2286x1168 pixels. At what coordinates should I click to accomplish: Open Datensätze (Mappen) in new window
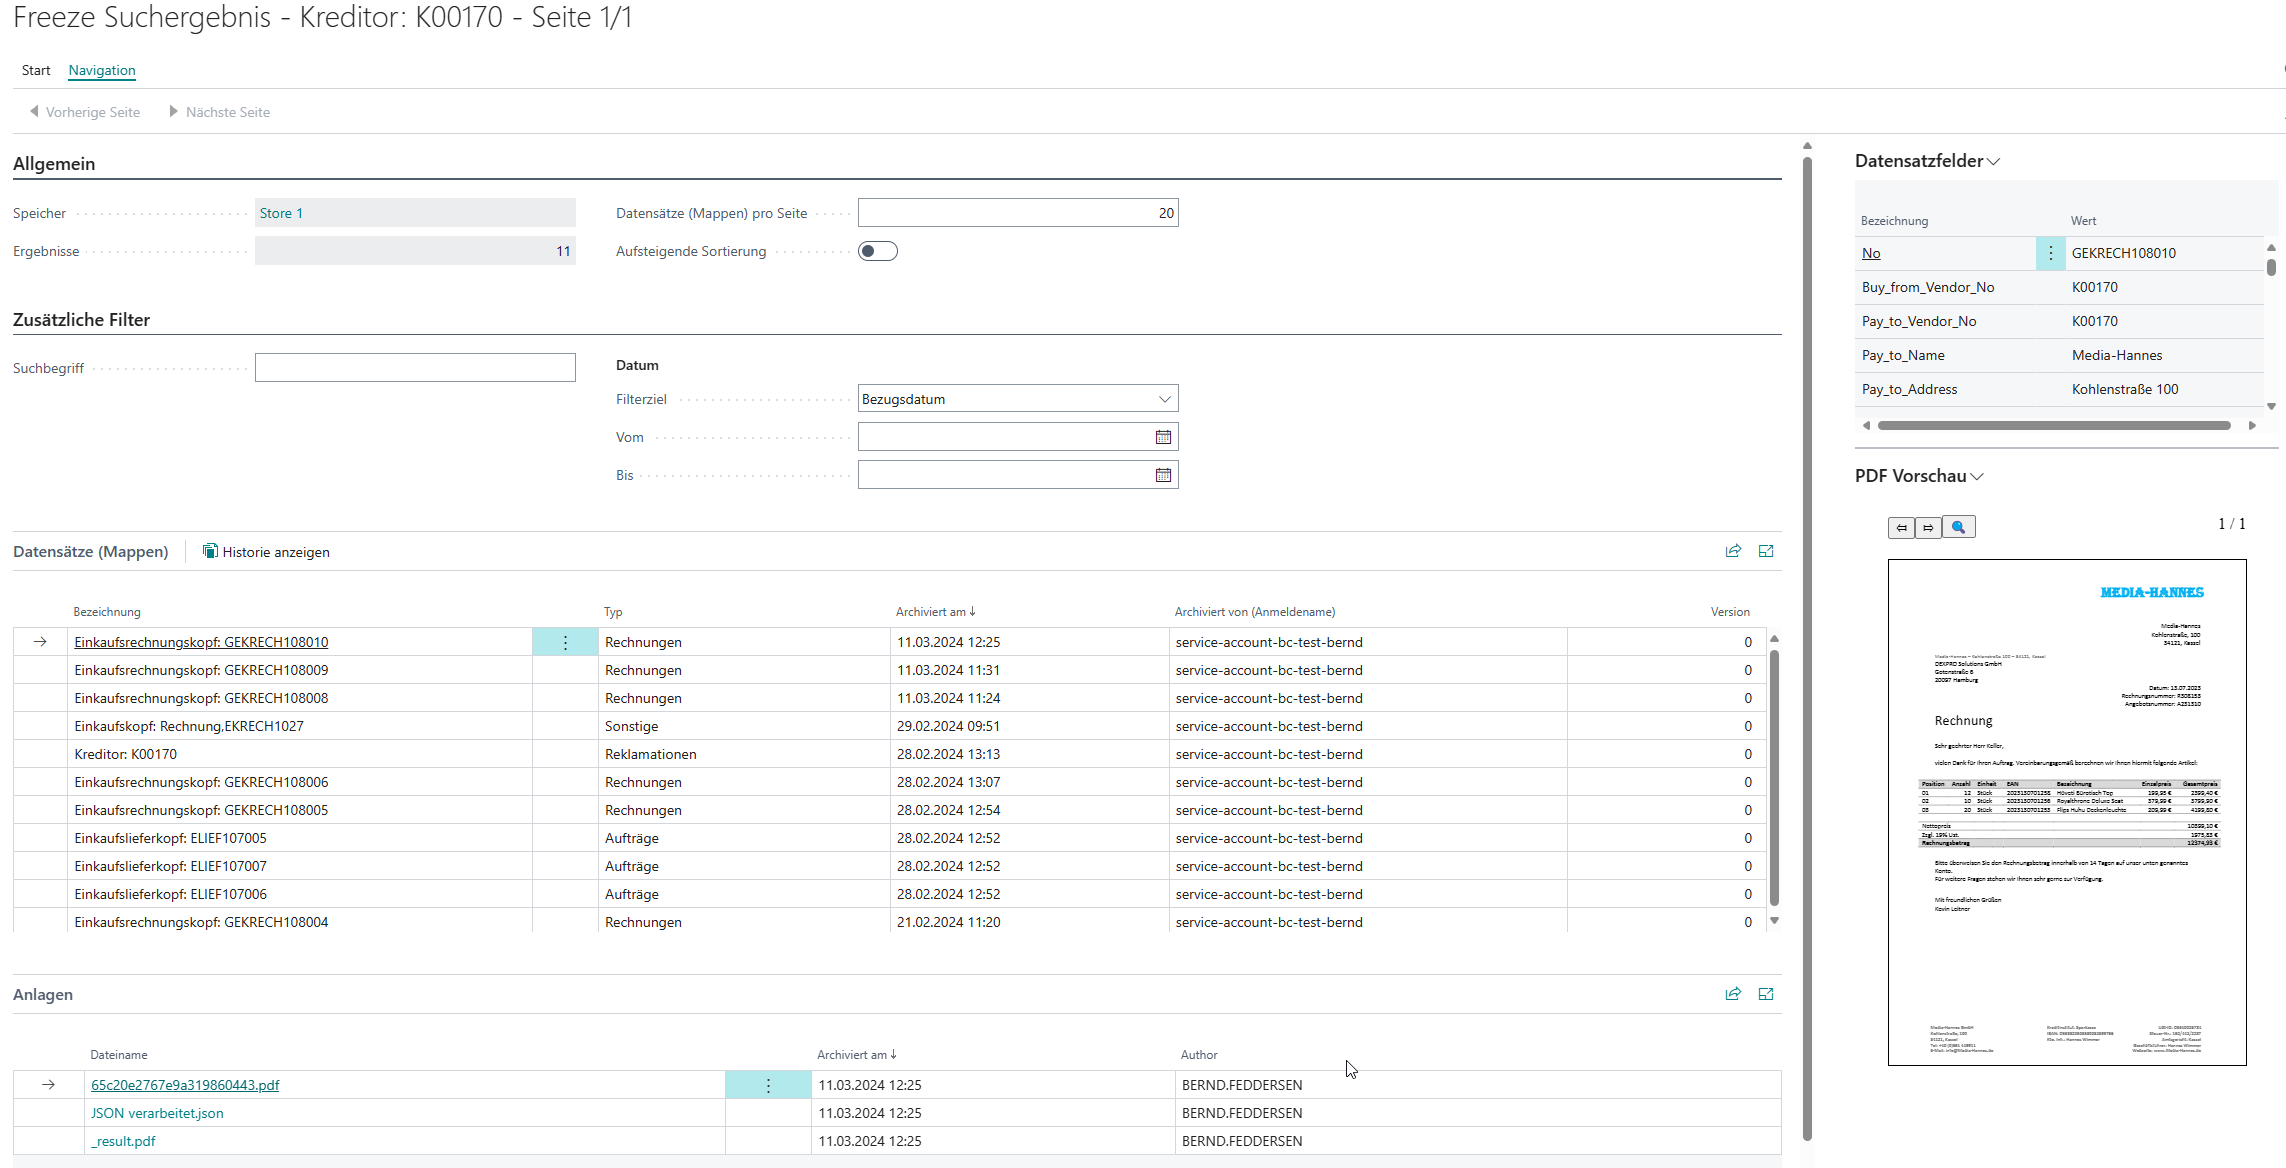point(1766,551)
